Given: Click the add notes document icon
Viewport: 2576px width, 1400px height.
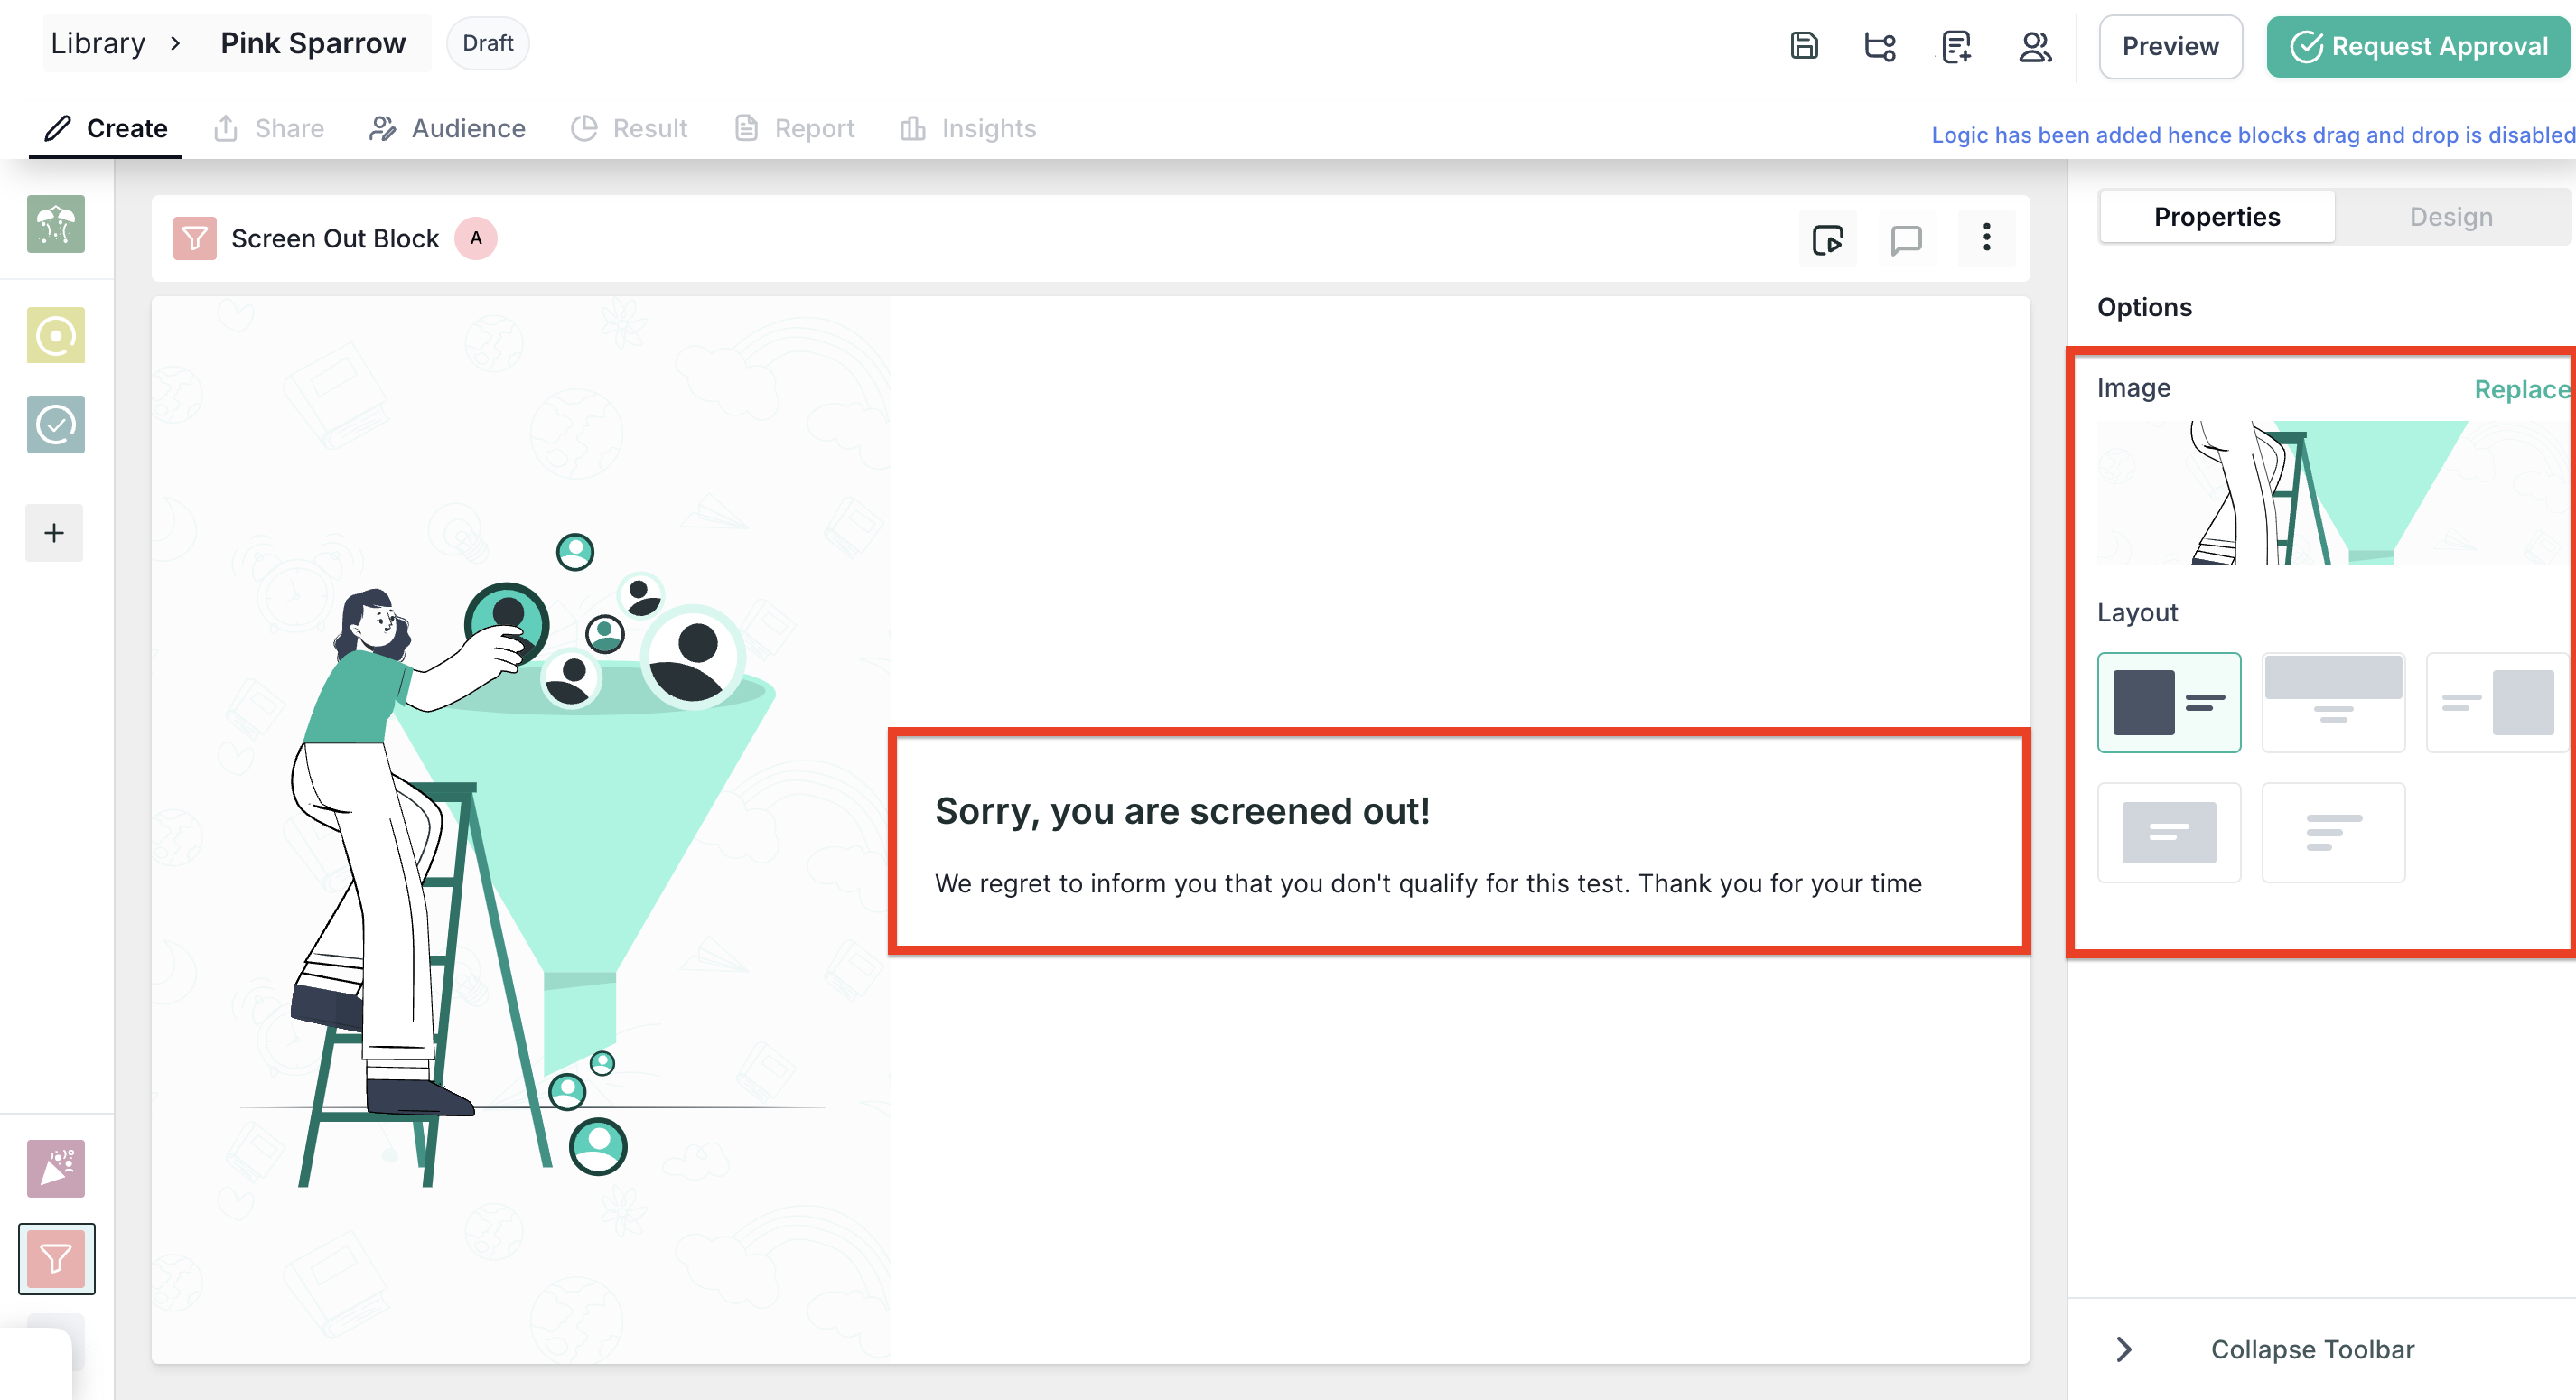Looking at the screenshot, I should [x=1956, y=46].
